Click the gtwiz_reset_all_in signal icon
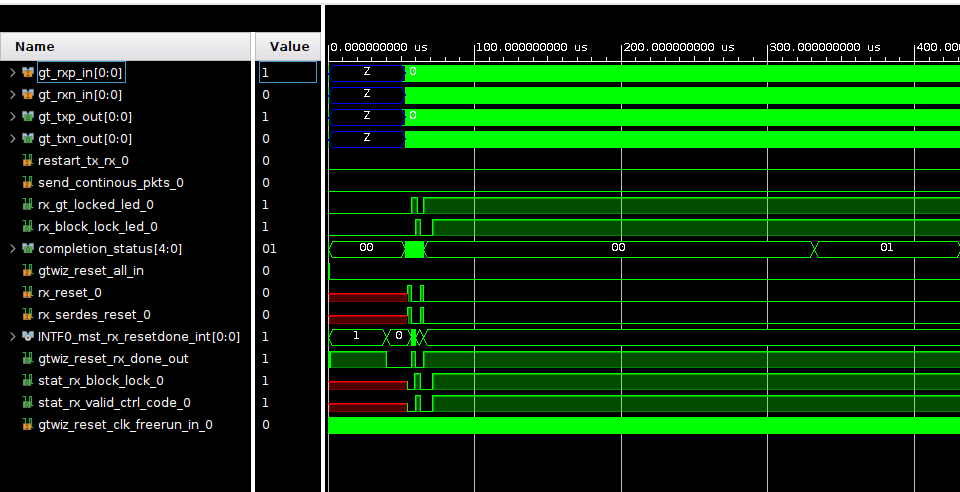Viewport: 960px width, 492px height. point(28,271)
